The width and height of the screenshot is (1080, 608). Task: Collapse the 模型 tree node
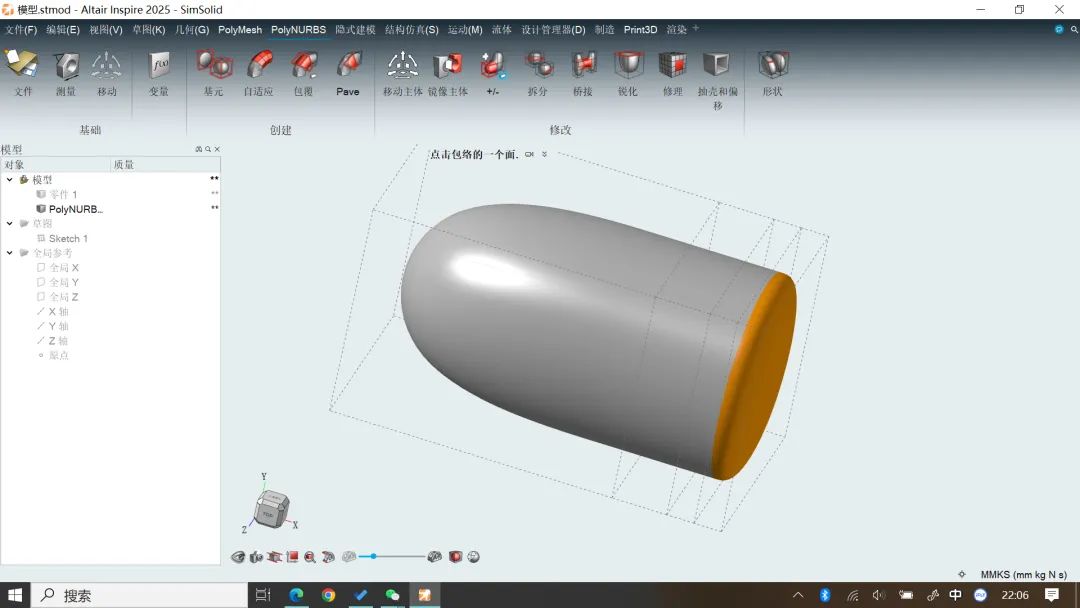pyautogui.click(x=10, y=180)
